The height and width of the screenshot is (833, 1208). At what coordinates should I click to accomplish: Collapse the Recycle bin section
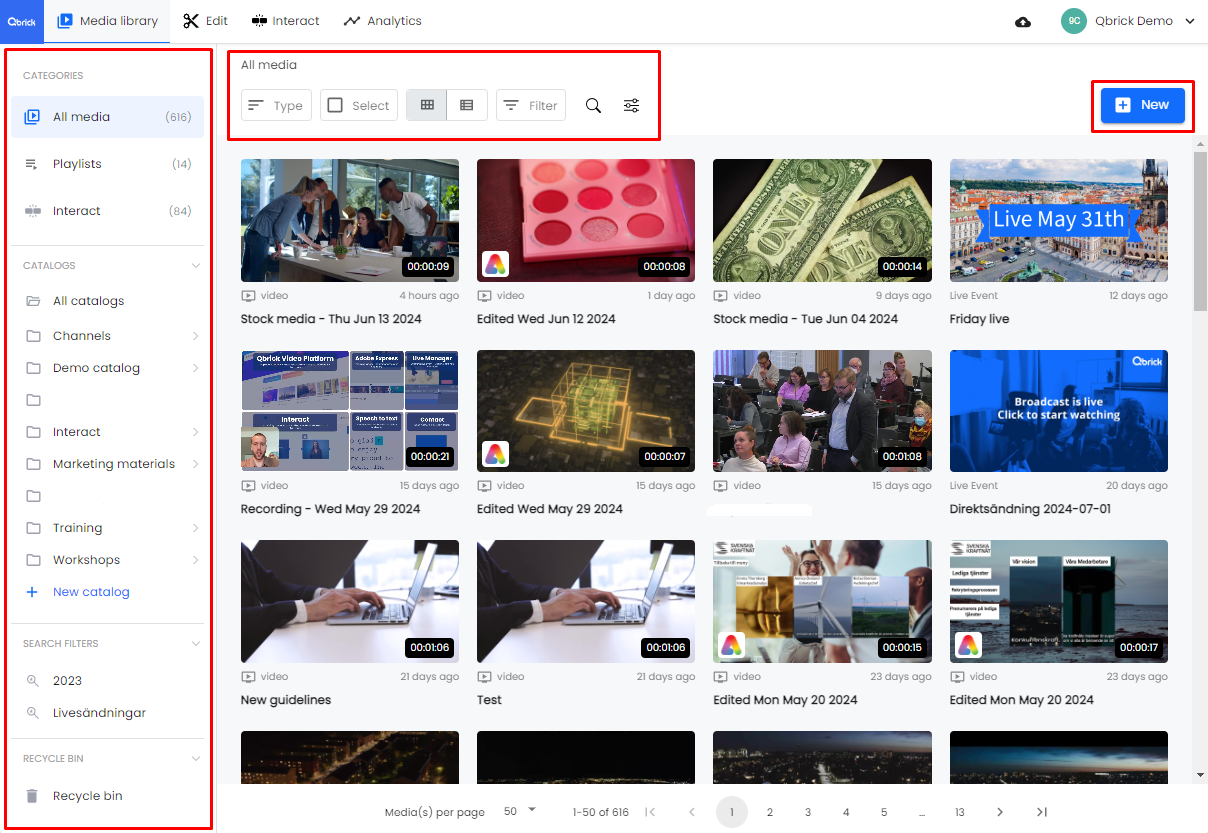pyautogui.click(x=196, y=759)
